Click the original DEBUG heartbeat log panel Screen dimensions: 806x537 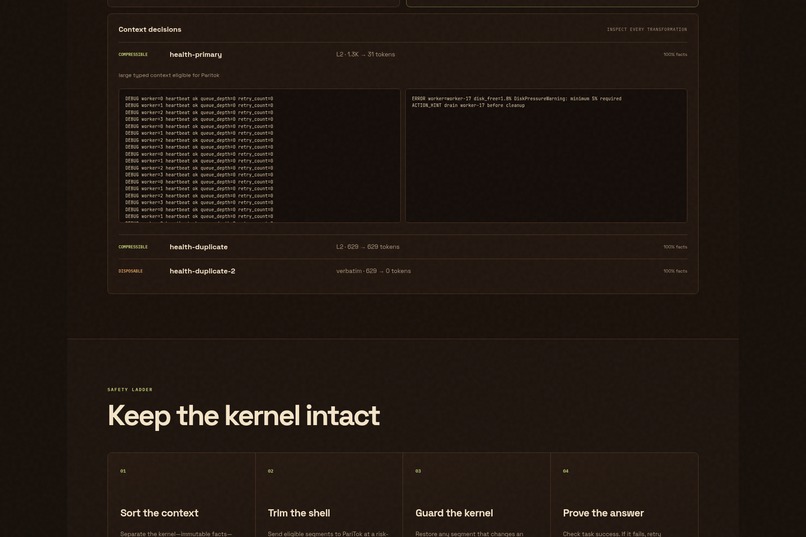[260, 156]
